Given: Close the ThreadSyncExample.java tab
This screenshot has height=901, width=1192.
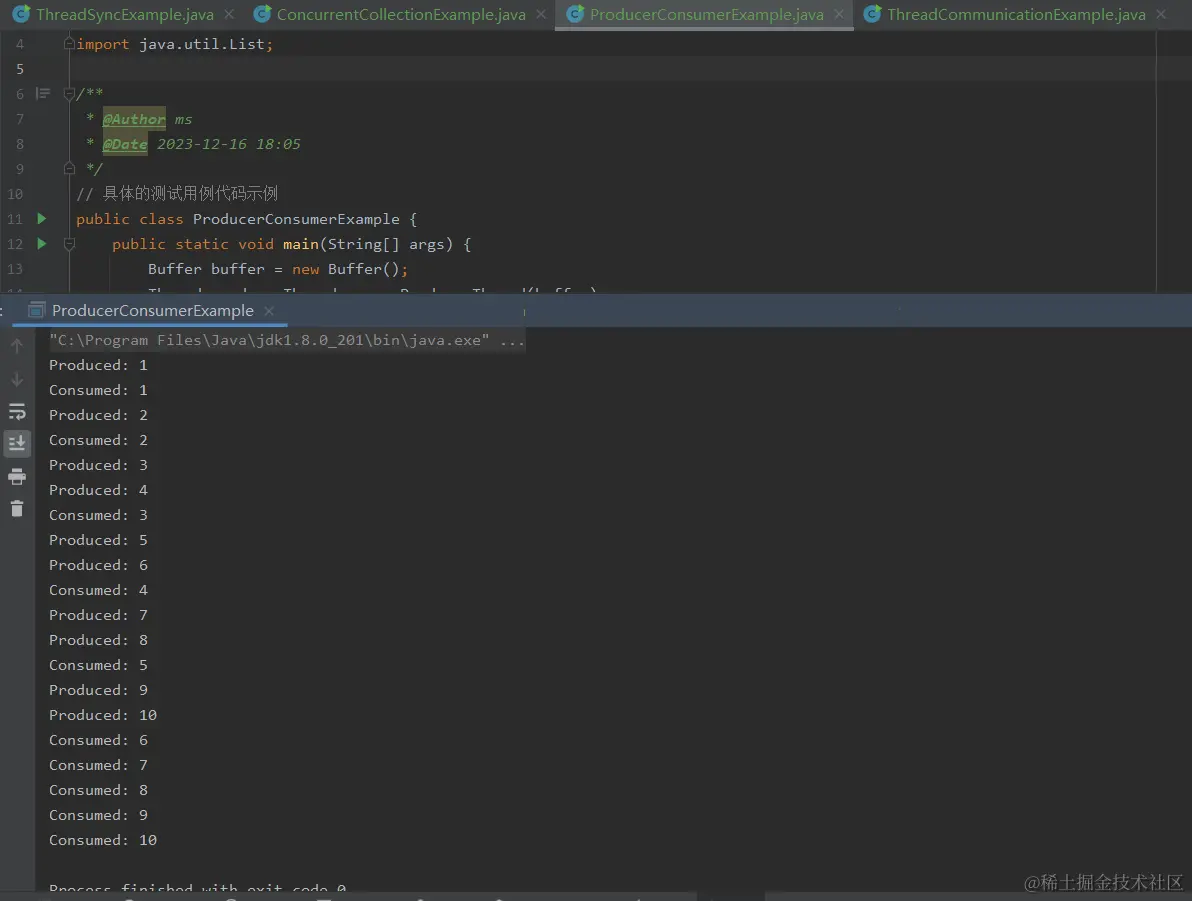Looking at the screenshot, I should (229, 14).
